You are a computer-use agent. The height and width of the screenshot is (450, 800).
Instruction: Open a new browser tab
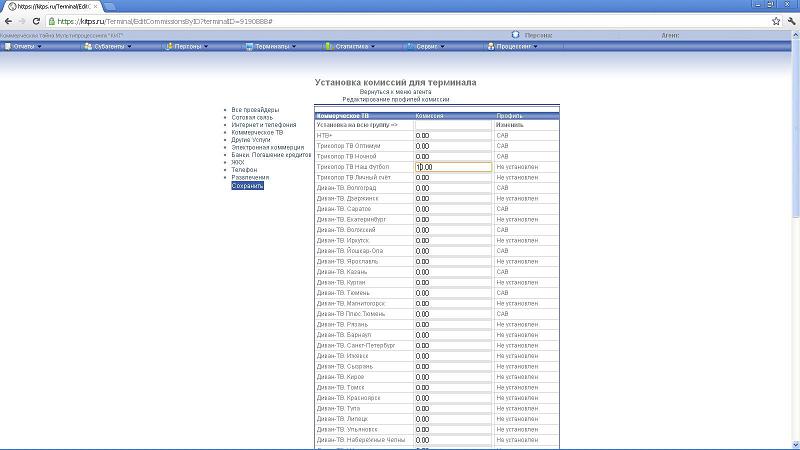109,7
